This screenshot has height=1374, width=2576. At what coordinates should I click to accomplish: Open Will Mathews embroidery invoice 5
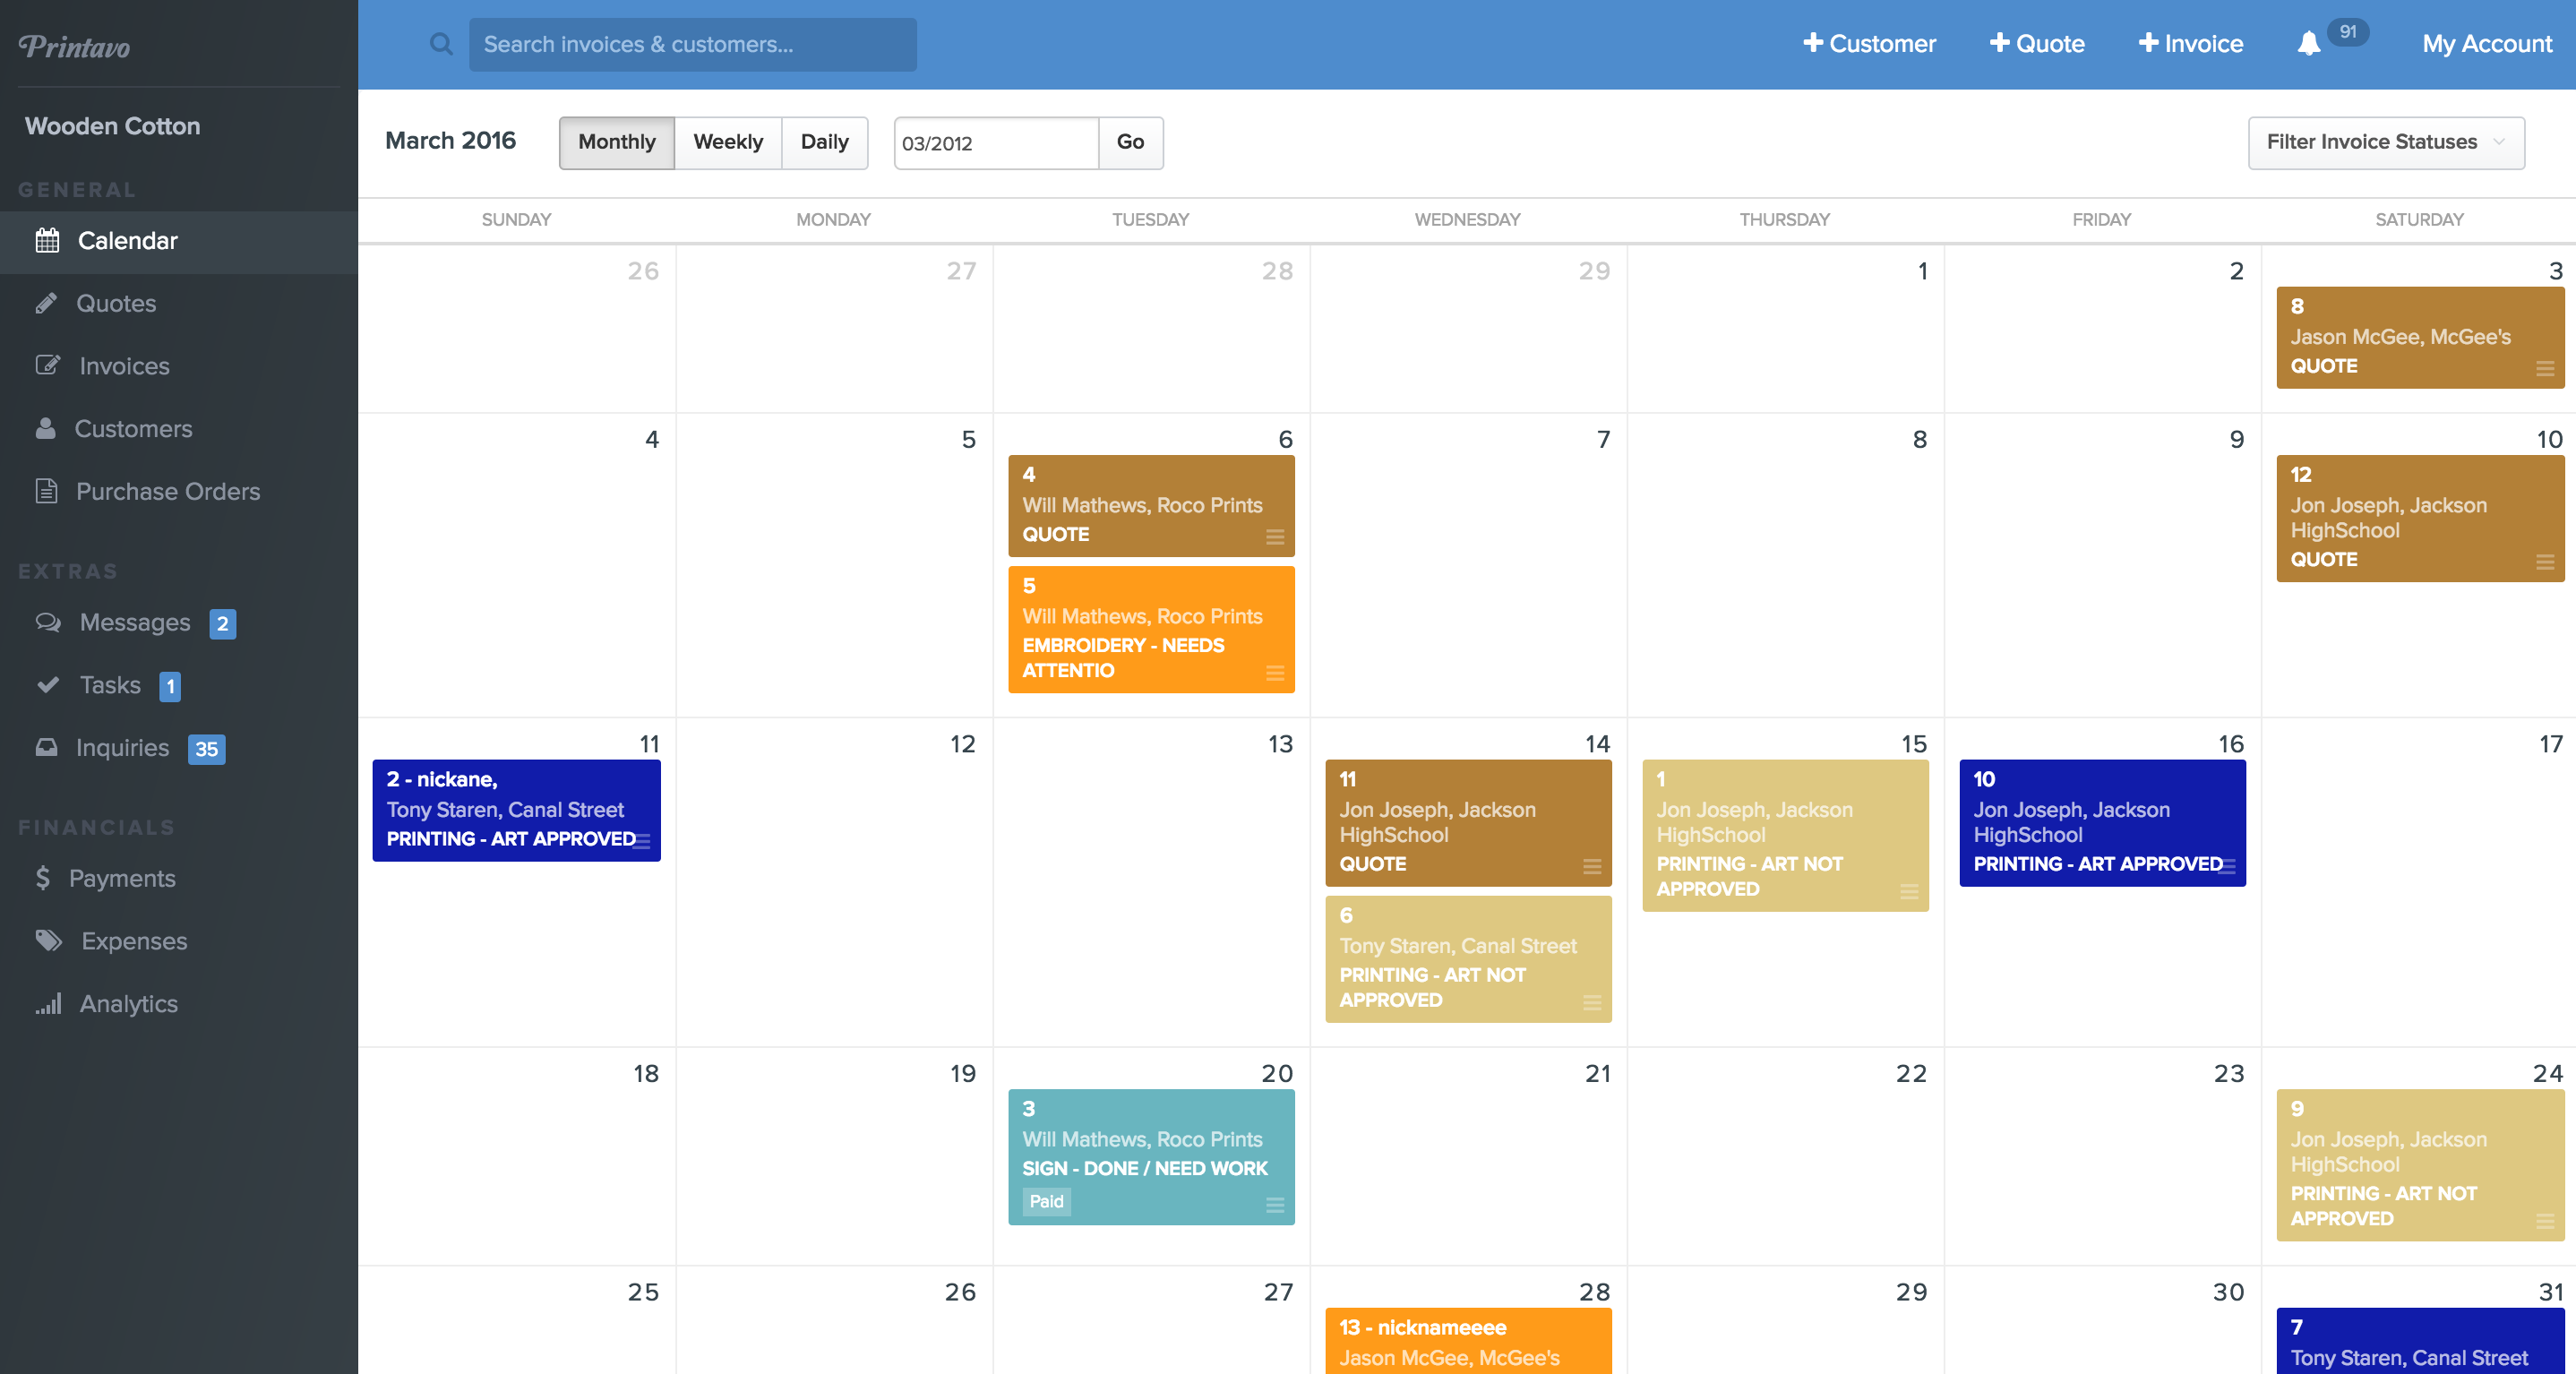pos(1151,629)
